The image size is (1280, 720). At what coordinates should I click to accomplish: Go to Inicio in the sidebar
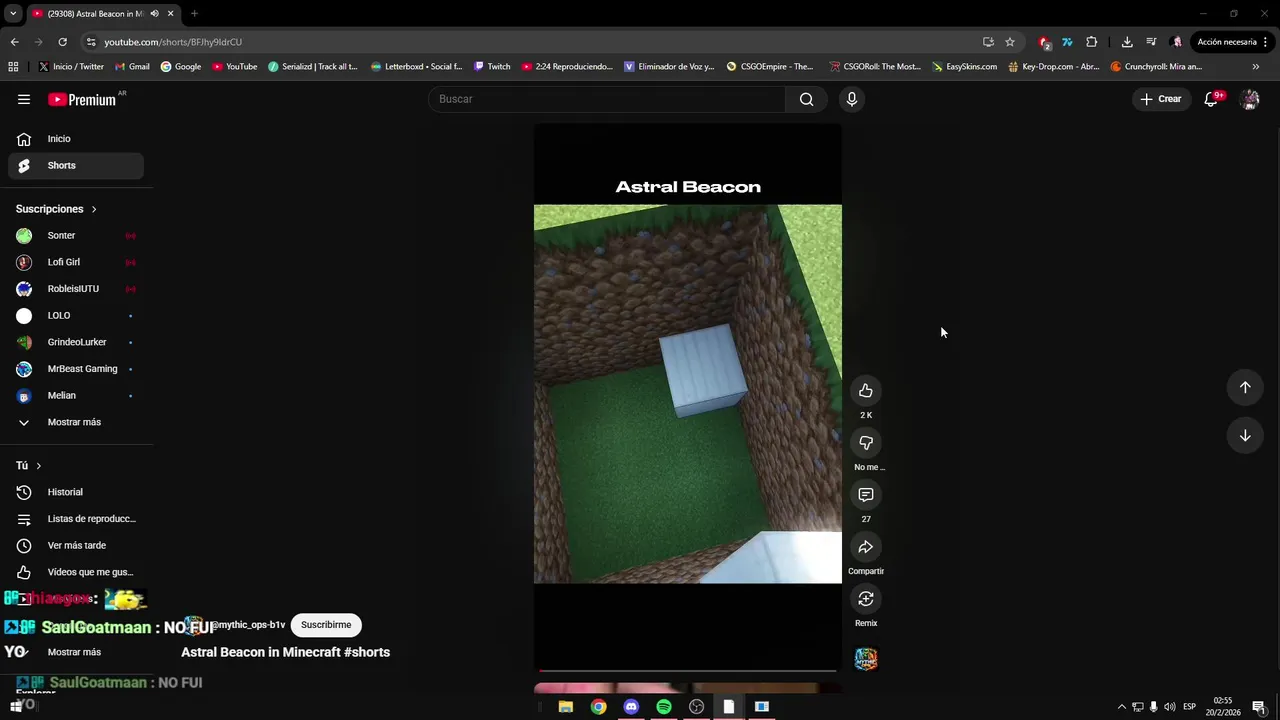tap(76, 139)
